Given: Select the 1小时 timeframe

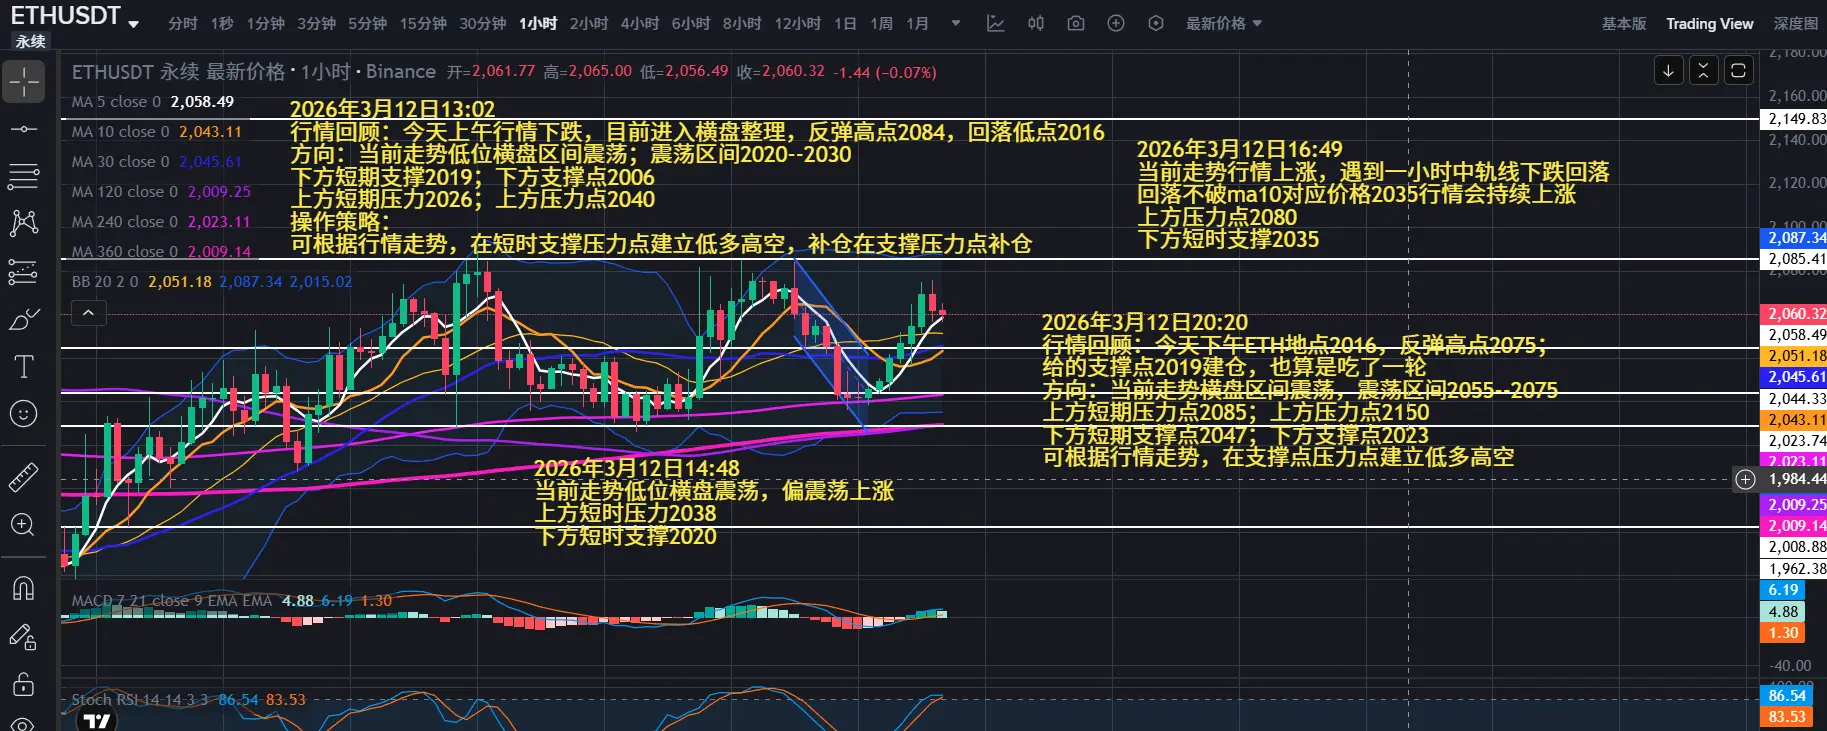Looking at the screenshot, I should coord(538,23).
